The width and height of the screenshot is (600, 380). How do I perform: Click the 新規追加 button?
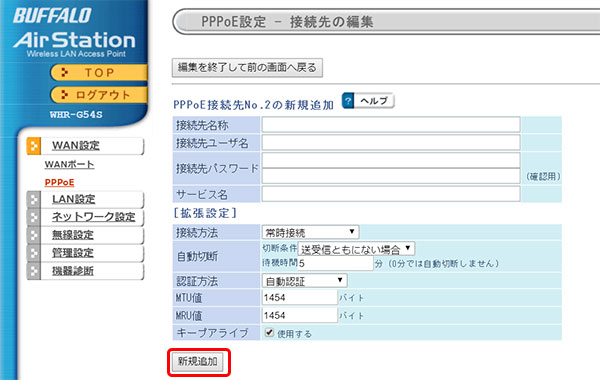point(197,362)
